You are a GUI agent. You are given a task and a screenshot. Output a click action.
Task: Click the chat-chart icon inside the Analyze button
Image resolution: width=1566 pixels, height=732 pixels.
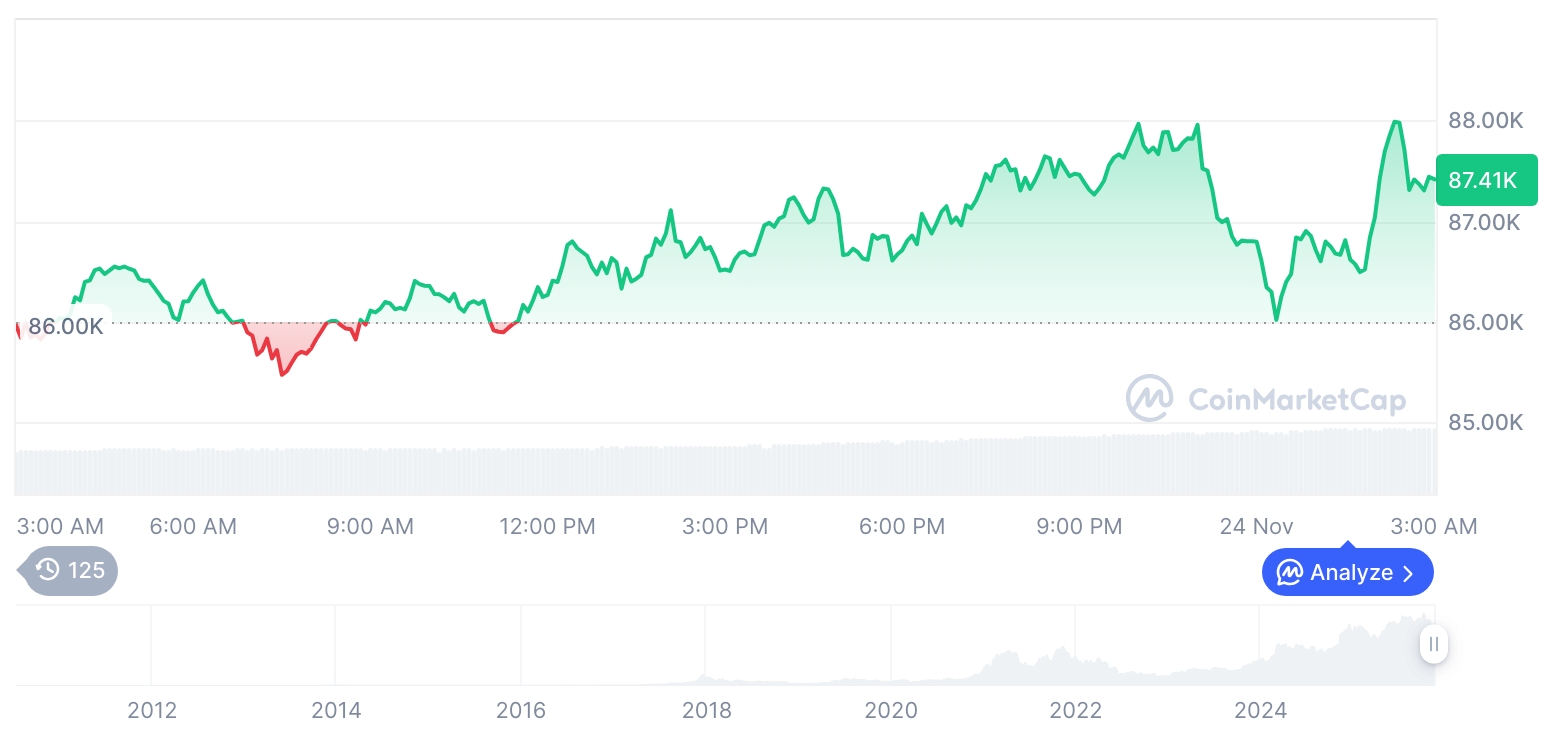1290,573
